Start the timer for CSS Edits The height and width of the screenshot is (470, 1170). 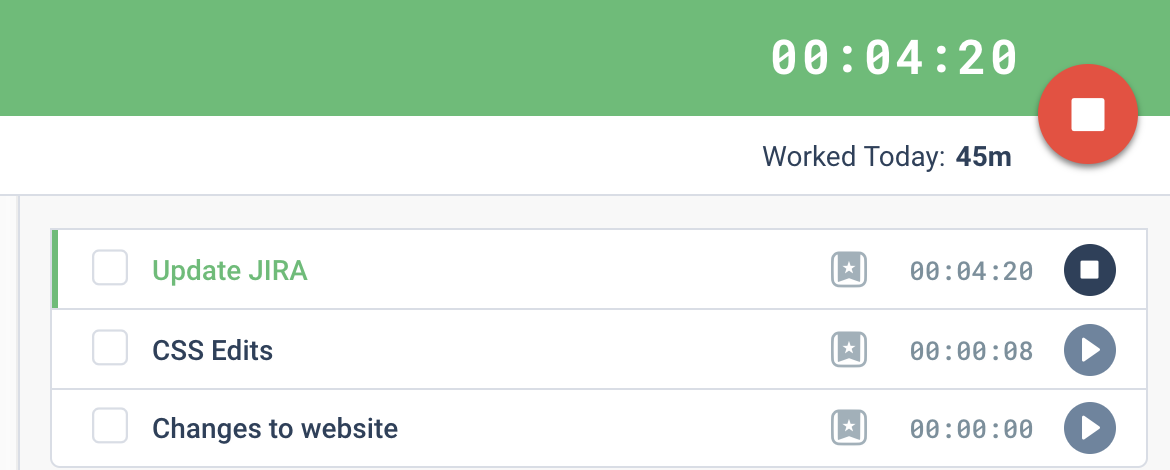[1089, 350]
